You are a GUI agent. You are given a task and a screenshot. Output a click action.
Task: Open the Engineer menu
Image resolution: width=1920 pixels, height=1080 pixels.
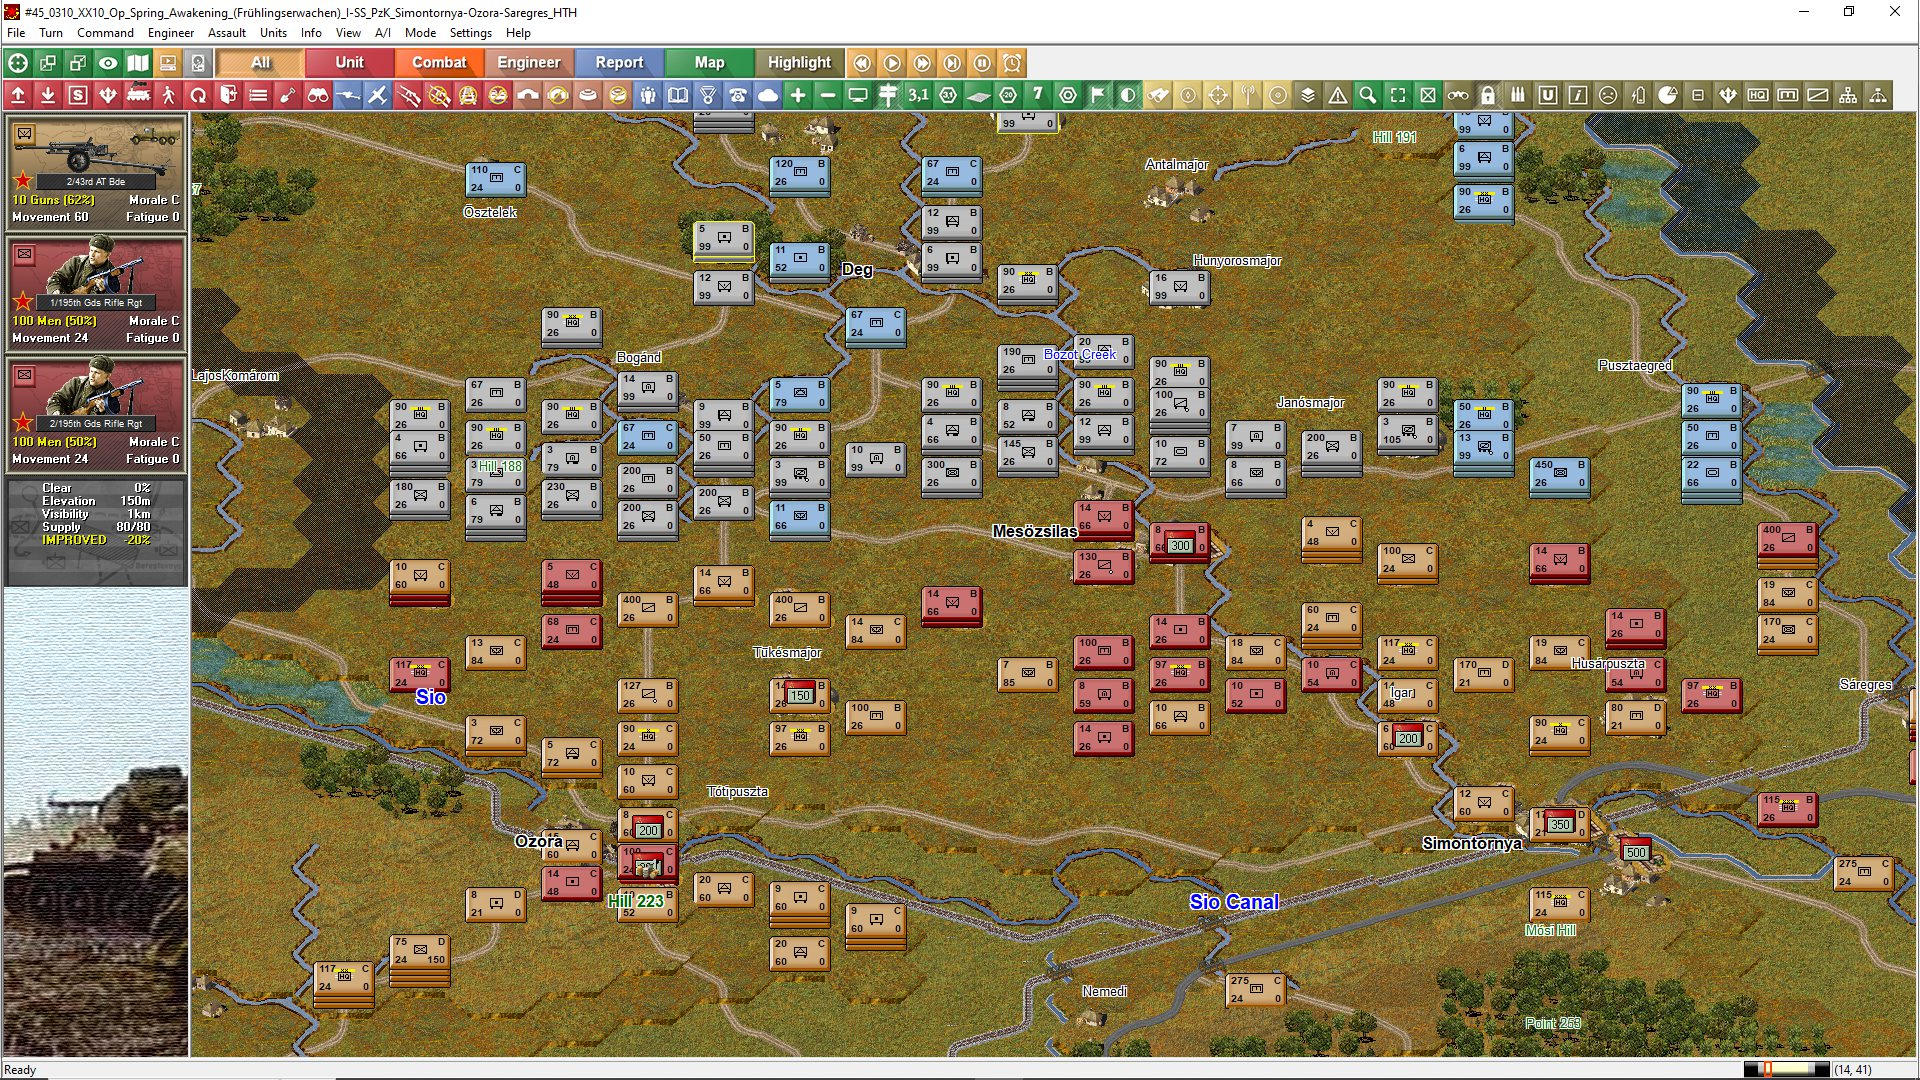click(x=170, y=33)
